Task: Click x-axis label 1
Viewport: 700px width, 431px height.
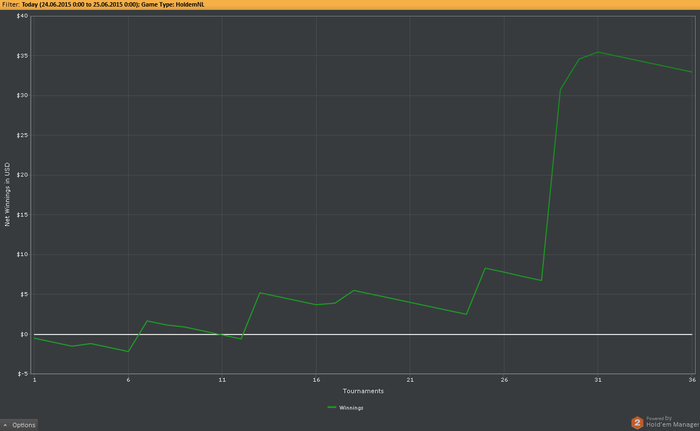Action: 34,380
